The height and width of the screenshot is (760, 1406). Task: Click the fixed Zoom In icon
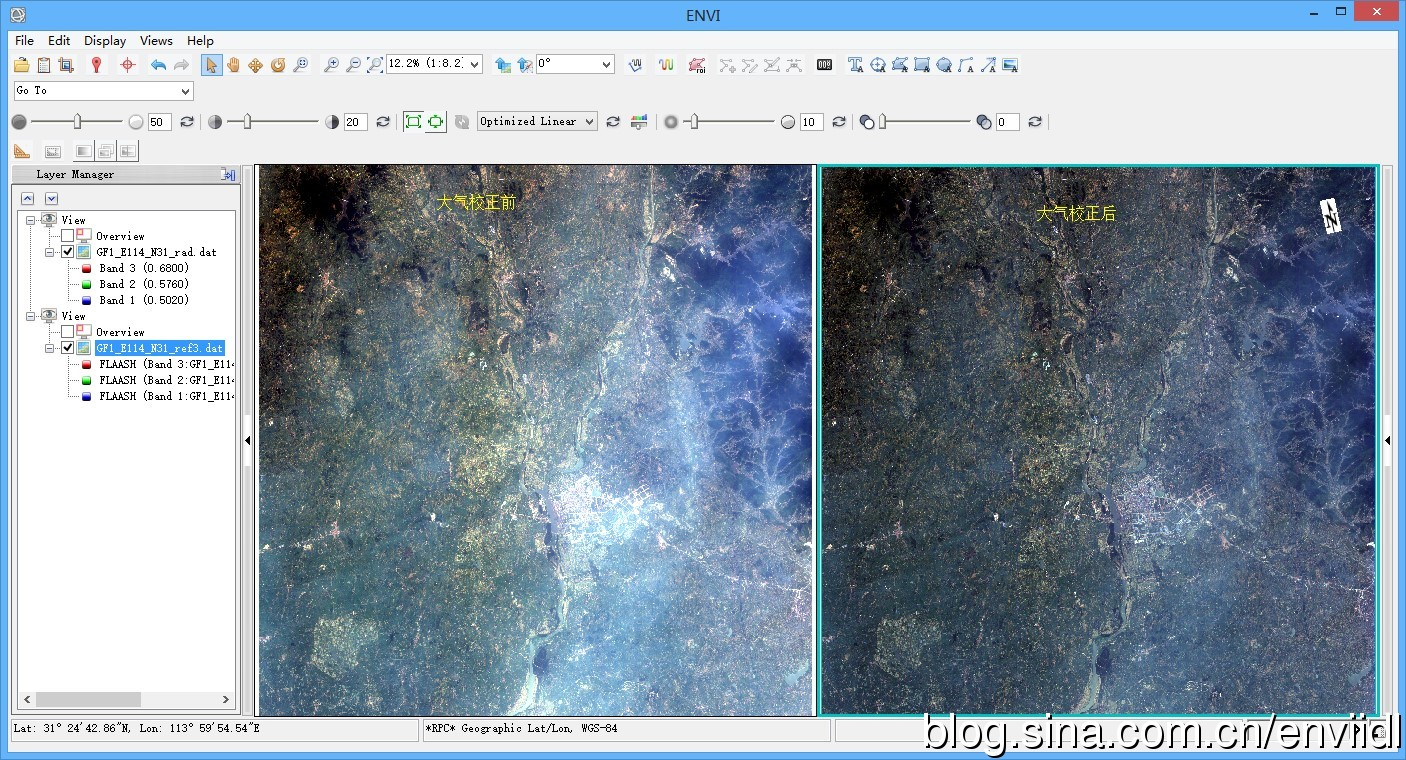(331, 65)
